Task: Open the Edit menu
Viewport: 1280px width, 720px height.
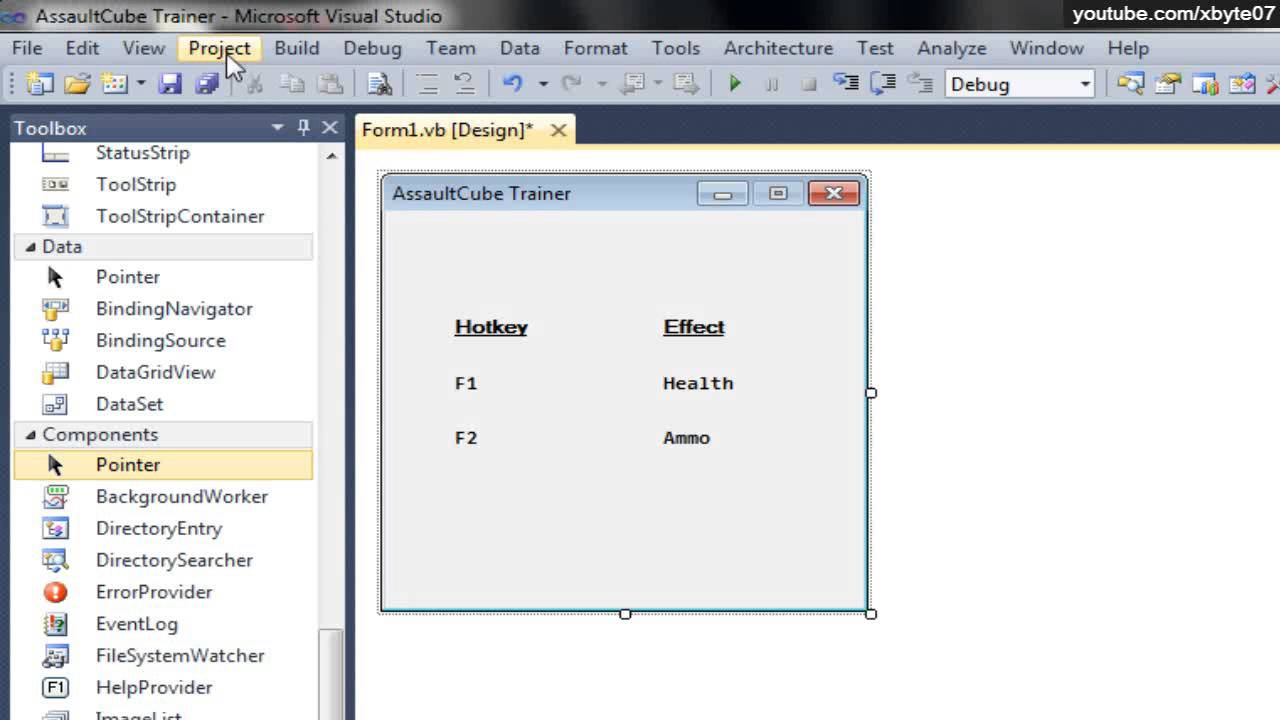Action: [x=82, y=48]
